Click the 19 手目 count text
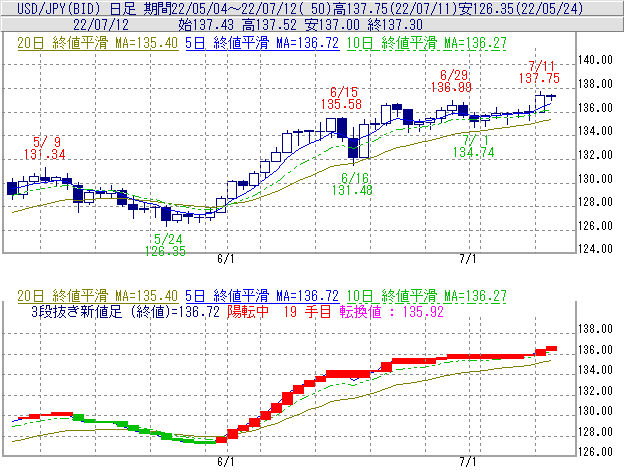Image resolution: width=624 pixels, height=475 pixels. coord(307,312)
